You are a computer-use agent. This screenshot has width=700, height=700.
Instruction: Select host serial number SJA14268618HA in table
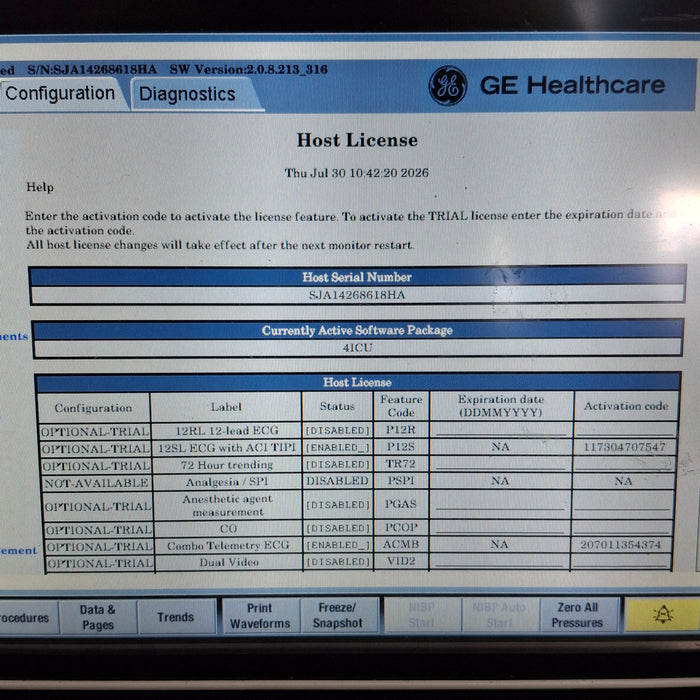pyautogui.click(x=357, y=295)
